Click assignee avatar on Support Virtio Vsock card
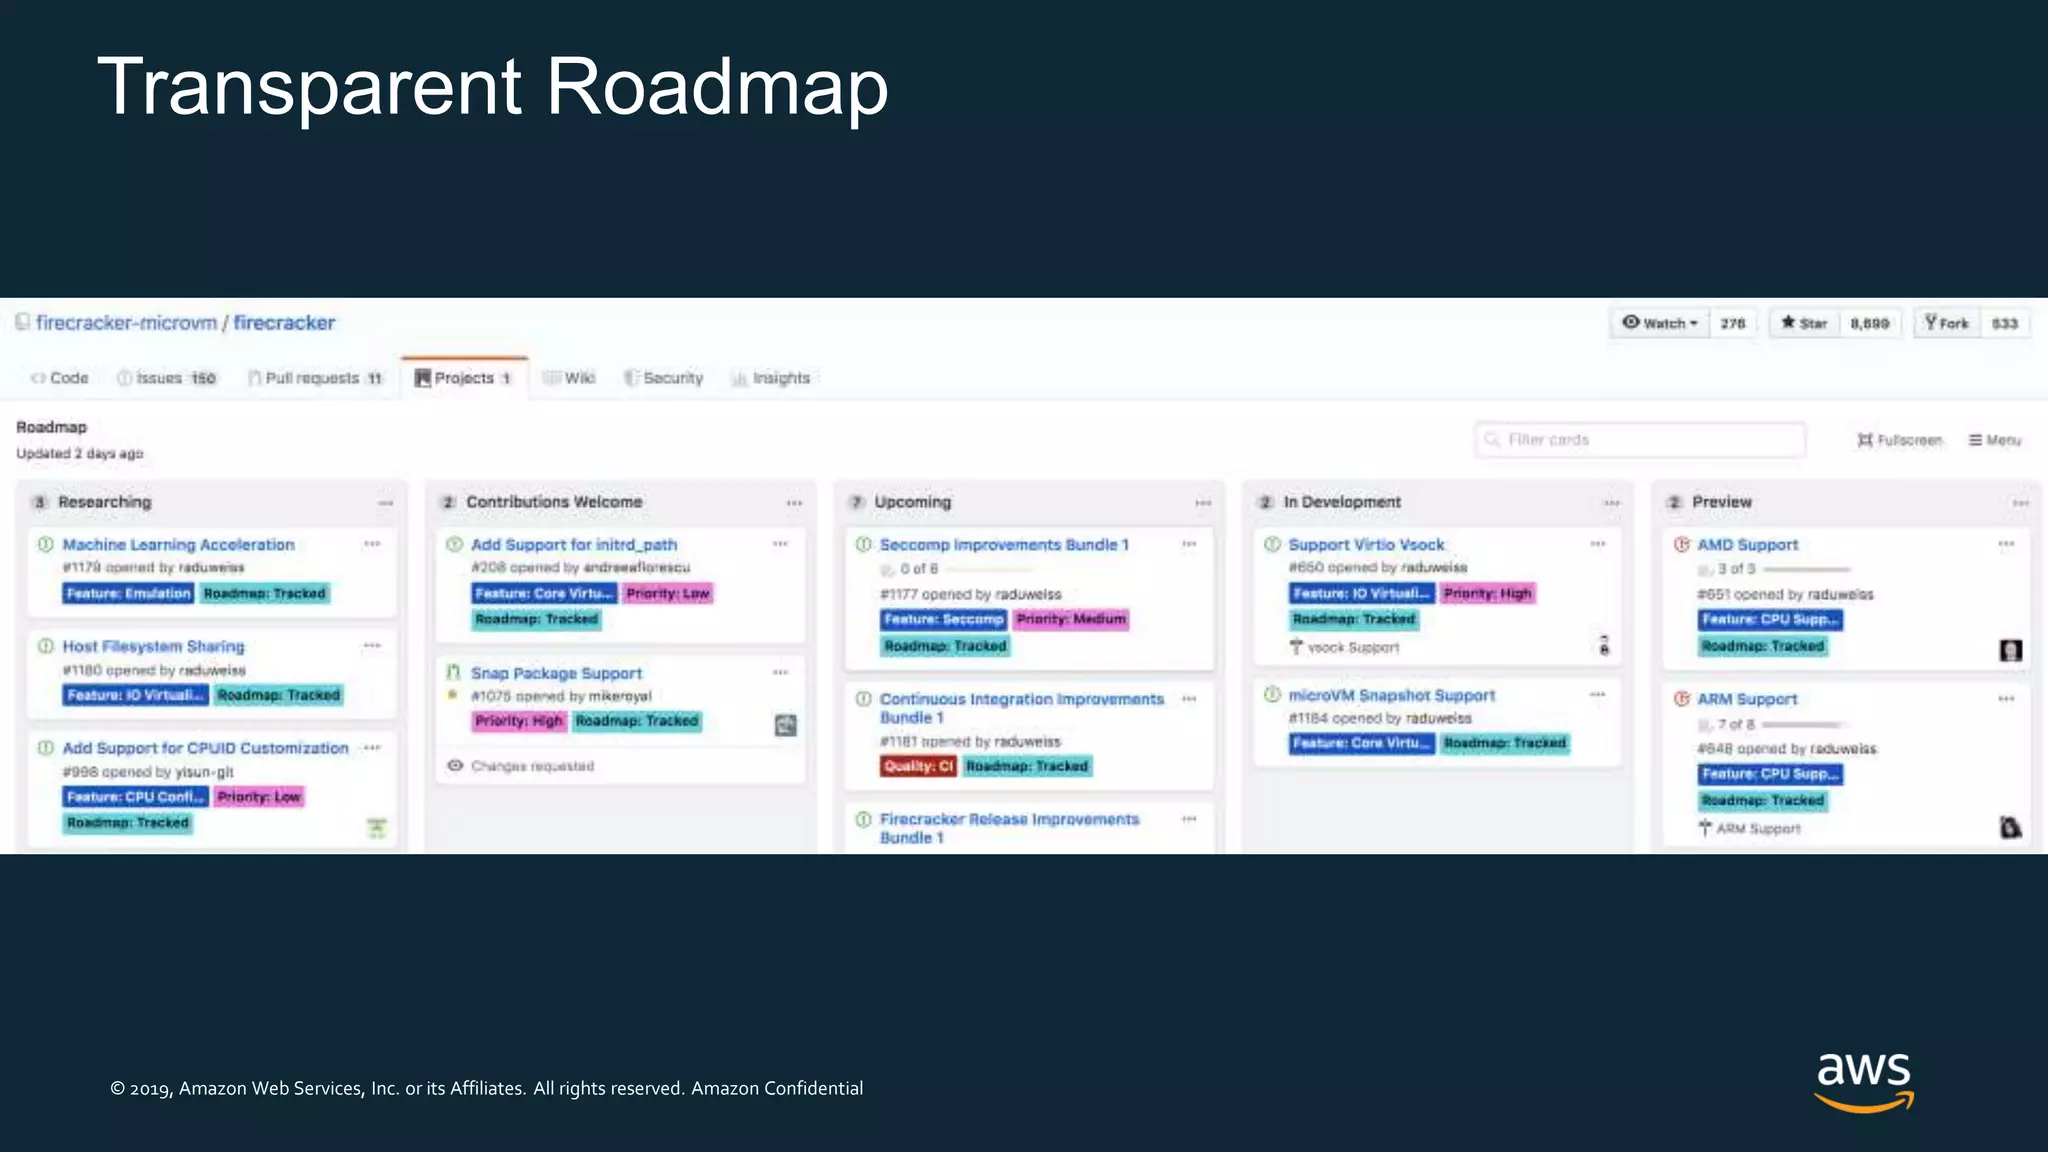The width and height of the screenshot is (2048, 1152). (1604, 646)
